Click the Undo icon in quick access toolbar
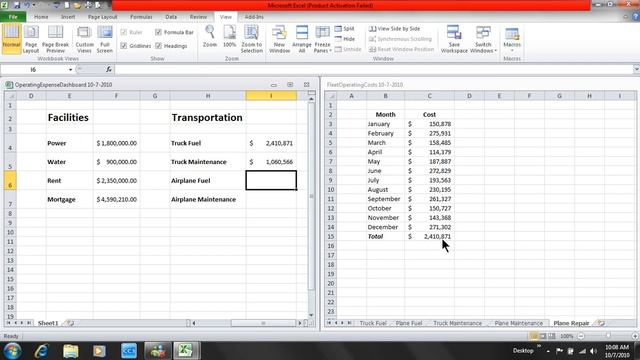The width and height of the screenshot is (640, 360). 27,5
